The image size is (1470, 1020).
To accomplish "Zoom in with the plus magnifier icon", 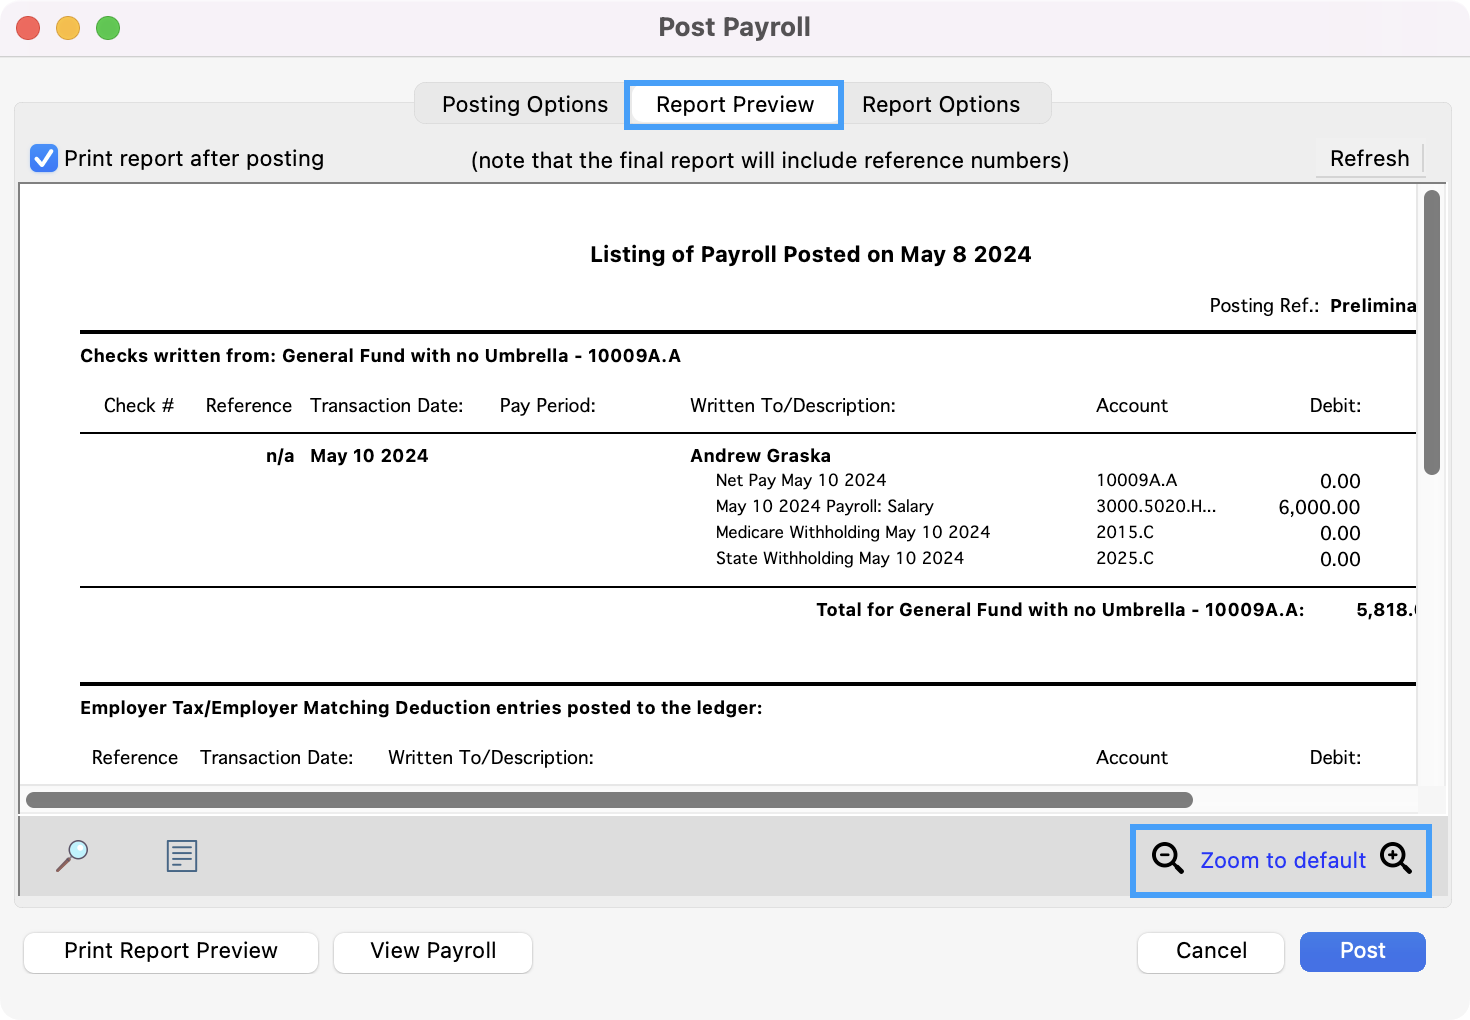I will click(1396, 858).
